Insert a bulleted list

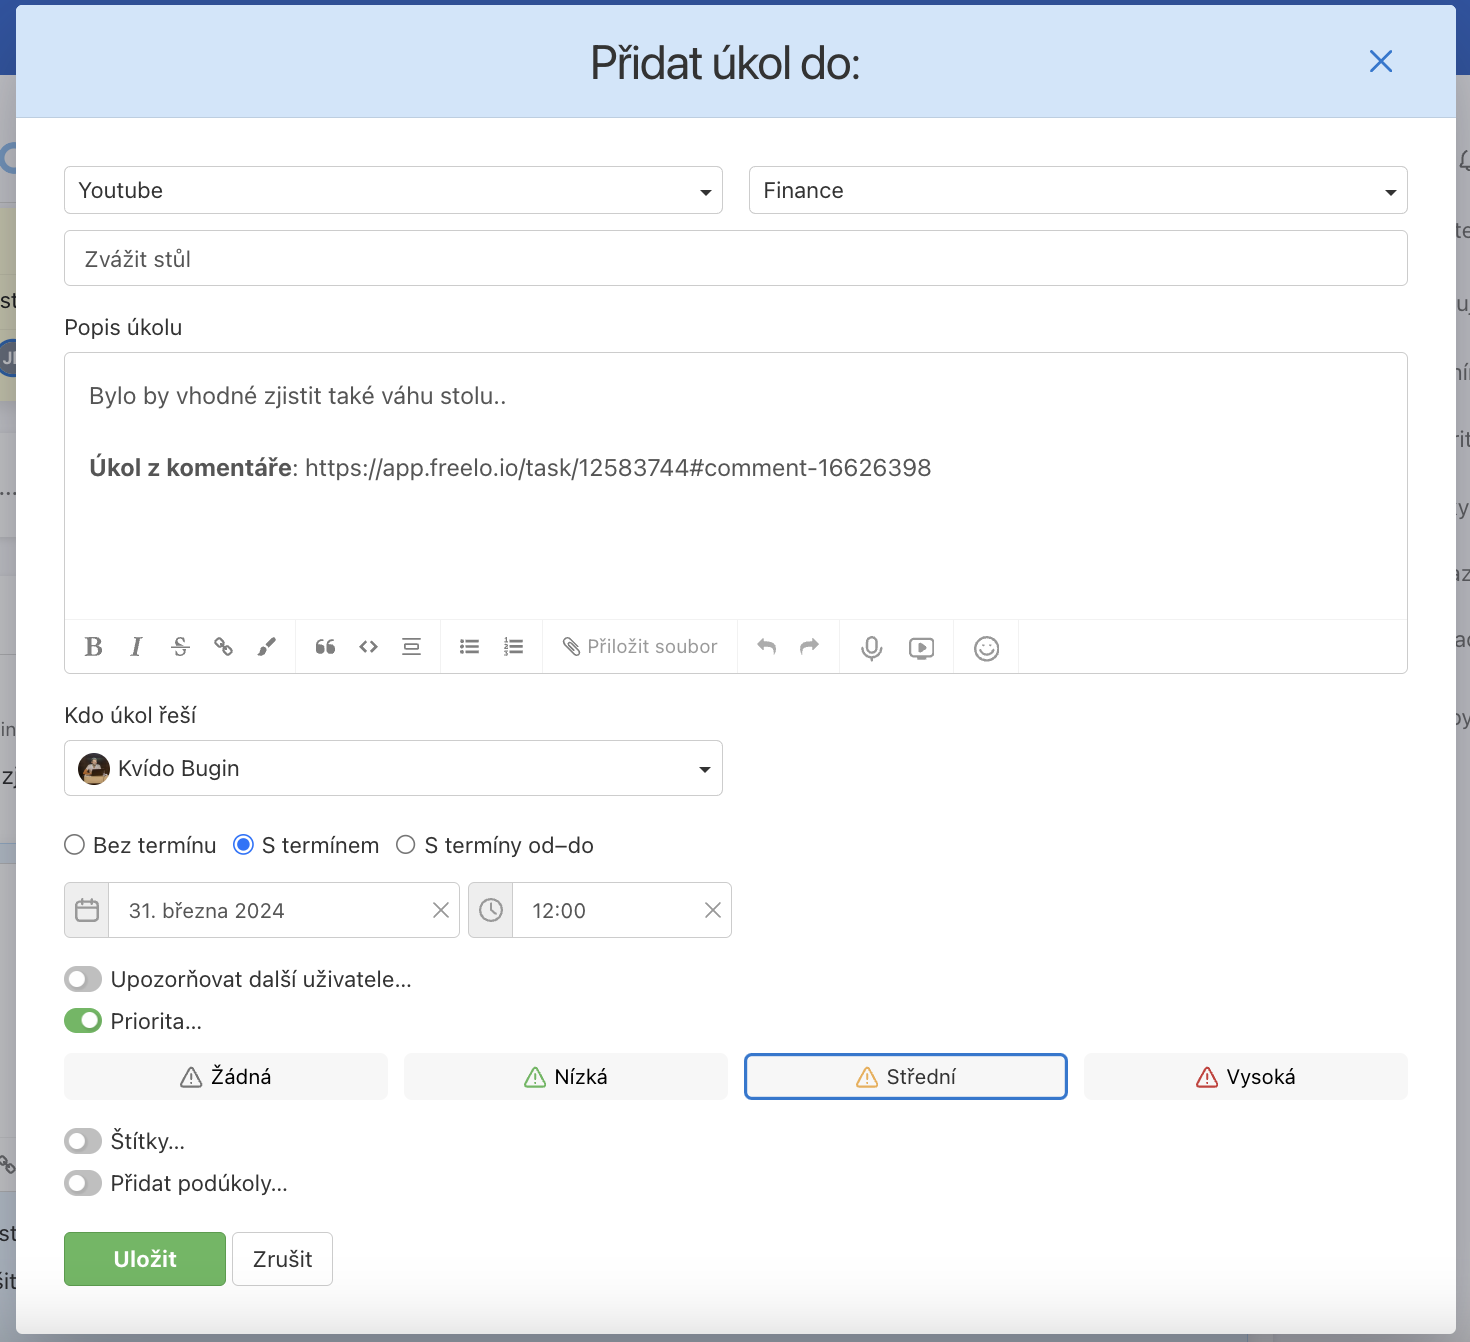(x=469, y=647)
